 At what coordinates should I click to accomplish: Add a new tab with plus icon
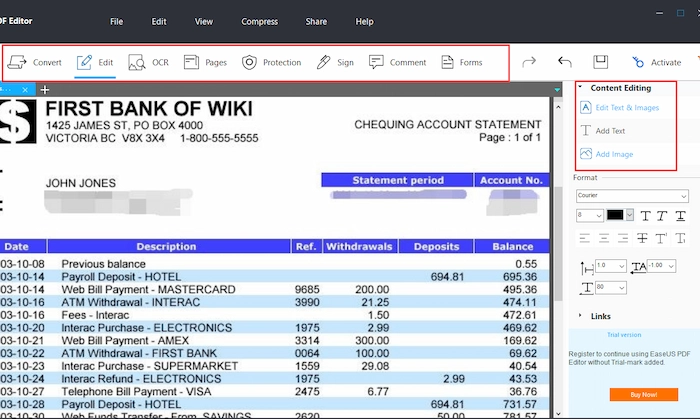tap(45, 90)
